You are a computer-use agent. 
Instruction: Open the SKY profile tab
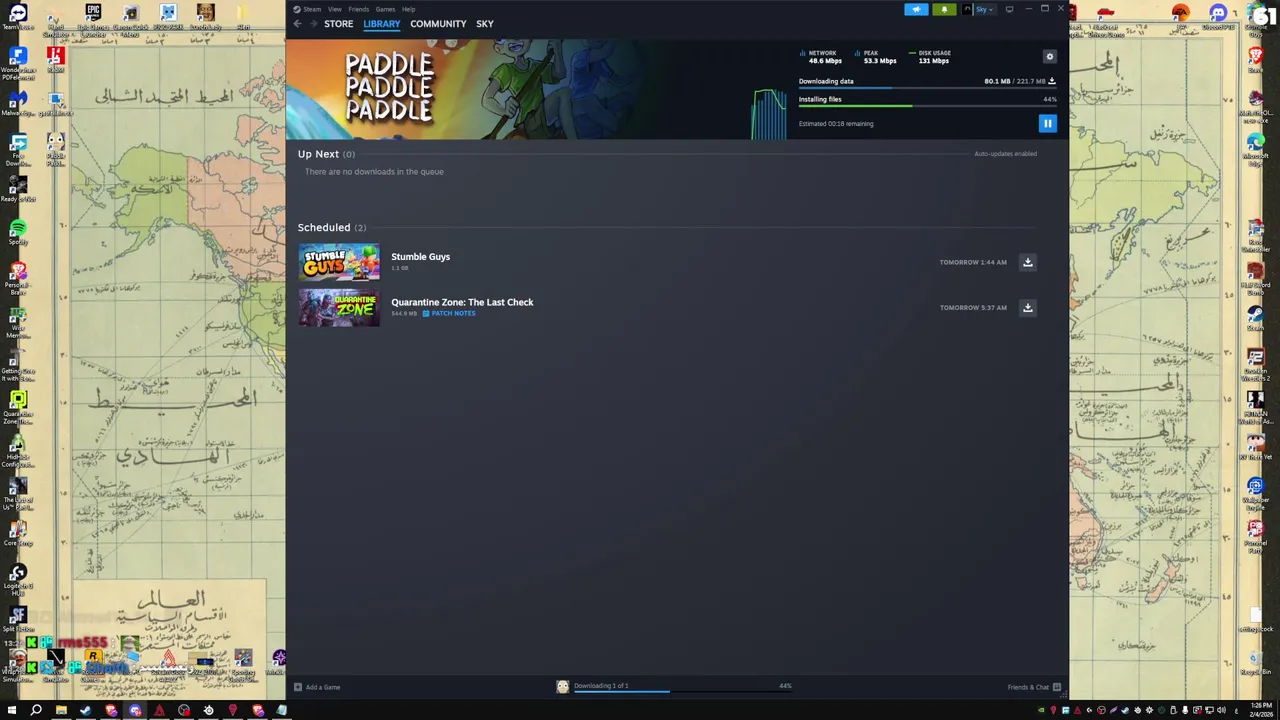pyautogui.click(x=484, y=24)
